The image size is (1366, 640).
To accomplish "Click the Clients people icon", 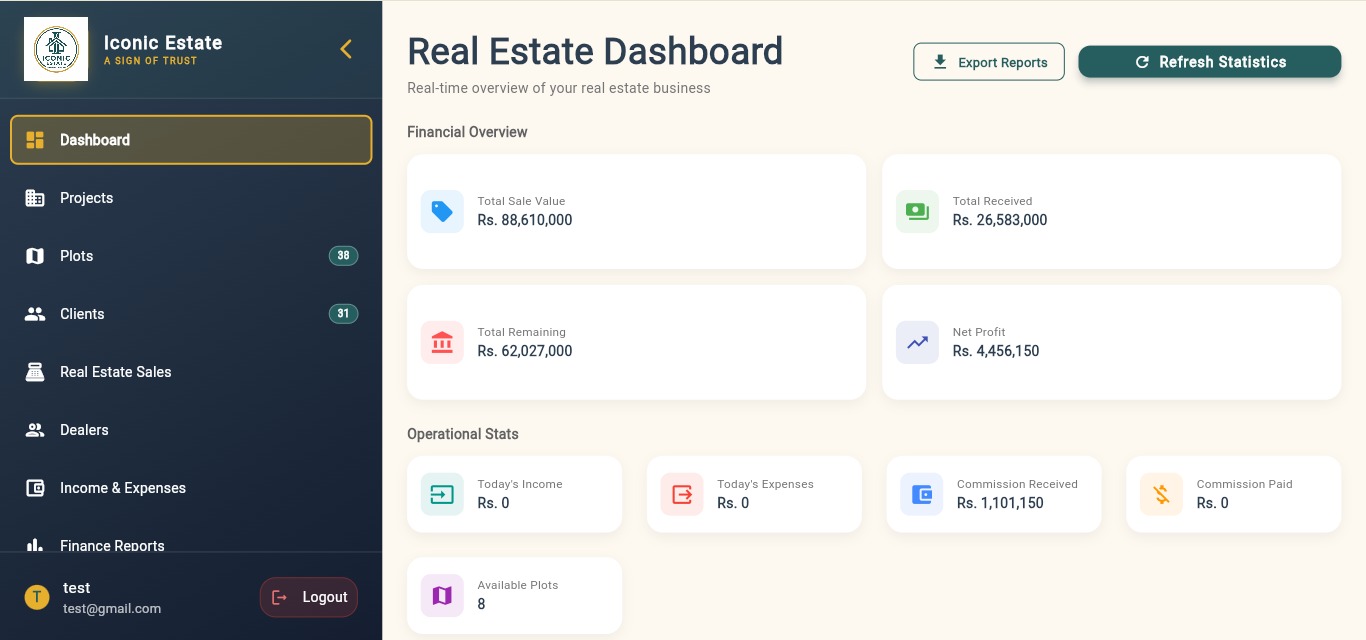I will [x=35, y=314].
